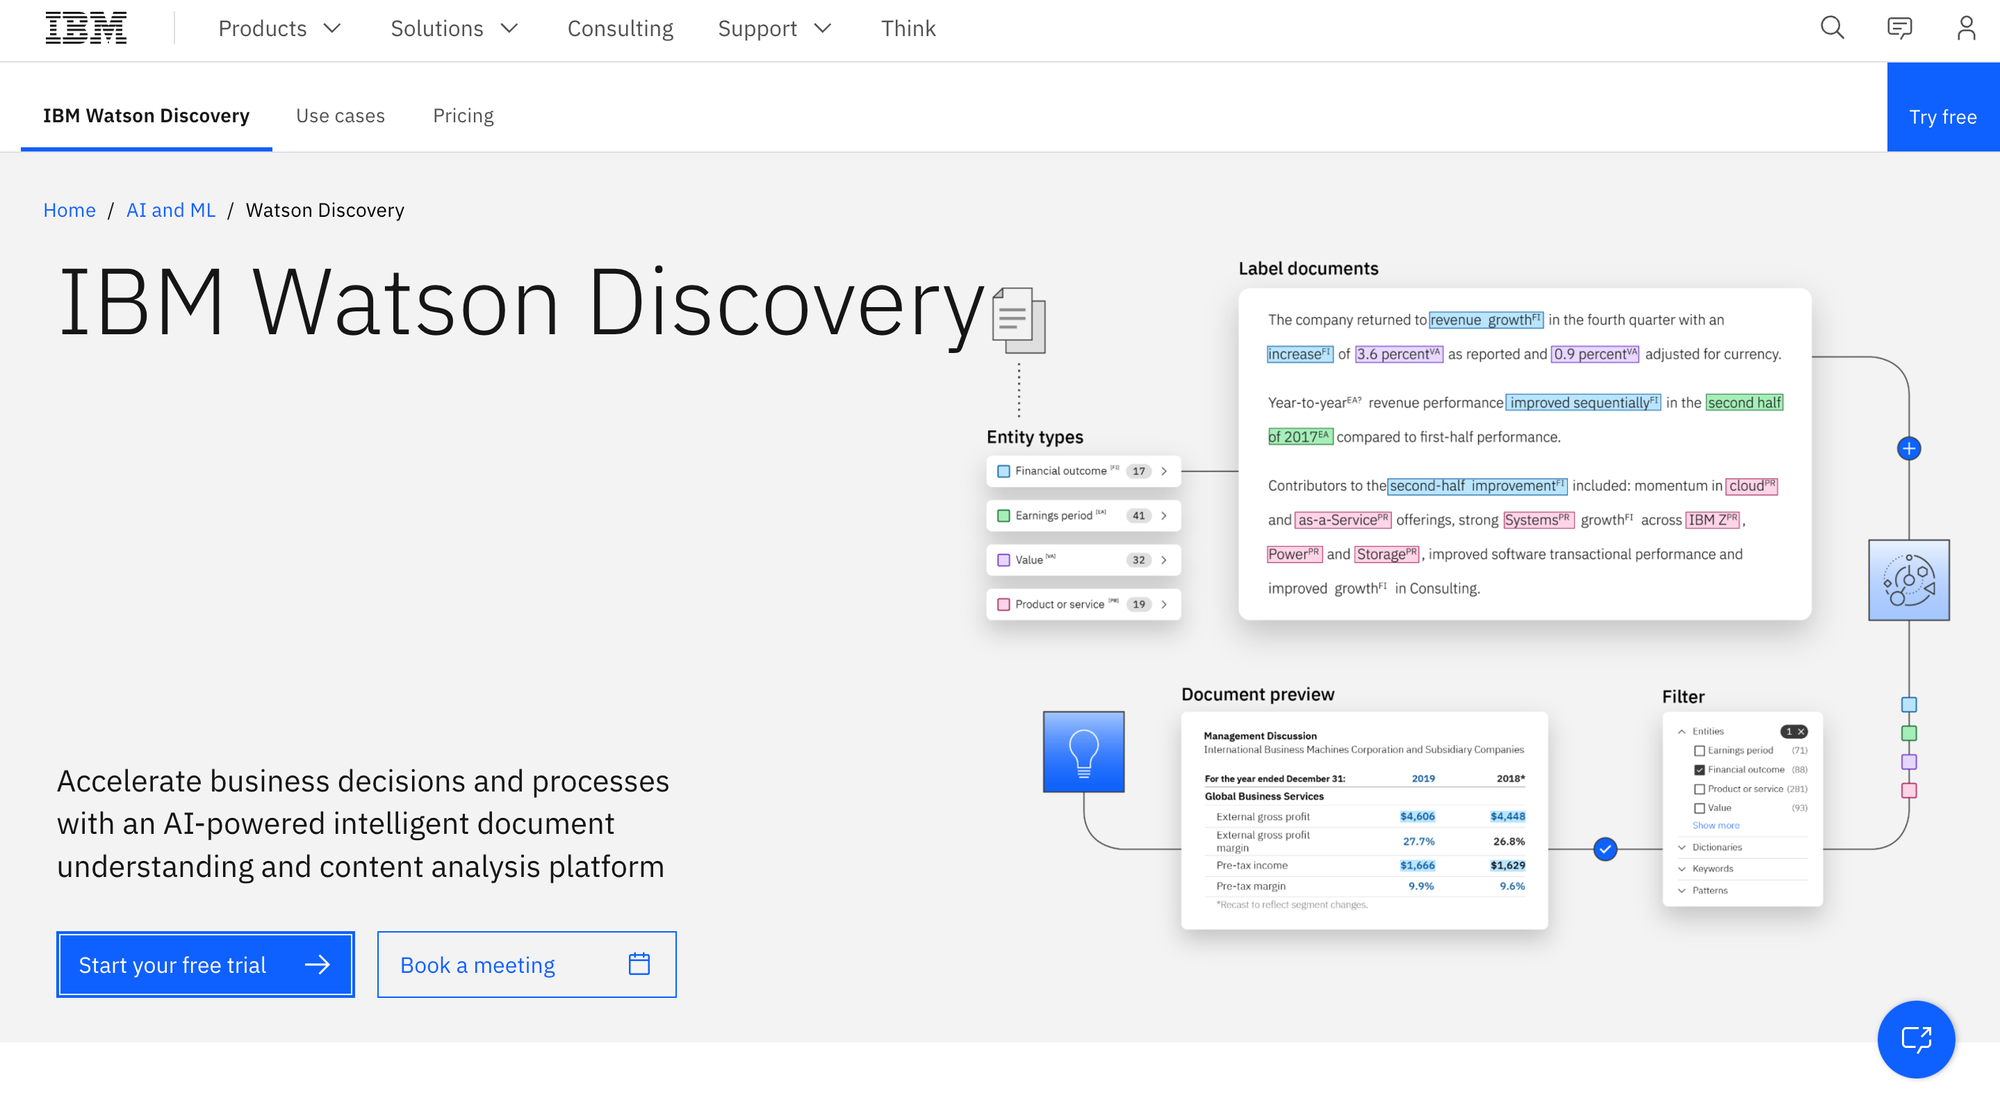This screenshot has height=1116, width=2000.
Task: Click the highlighted 'improved sequentially' phrase
Action: point(1583,403)
